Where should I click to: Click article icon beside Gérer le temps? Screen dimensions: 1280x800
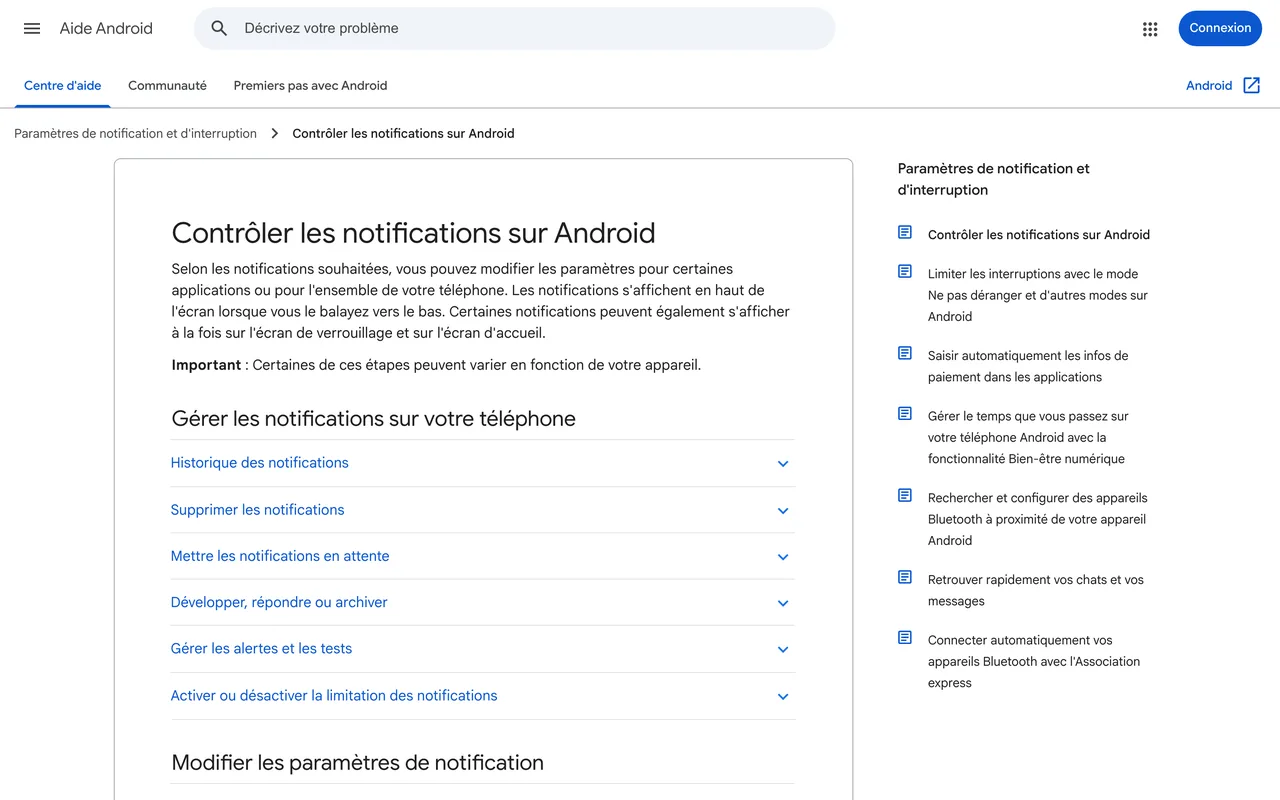905,414
